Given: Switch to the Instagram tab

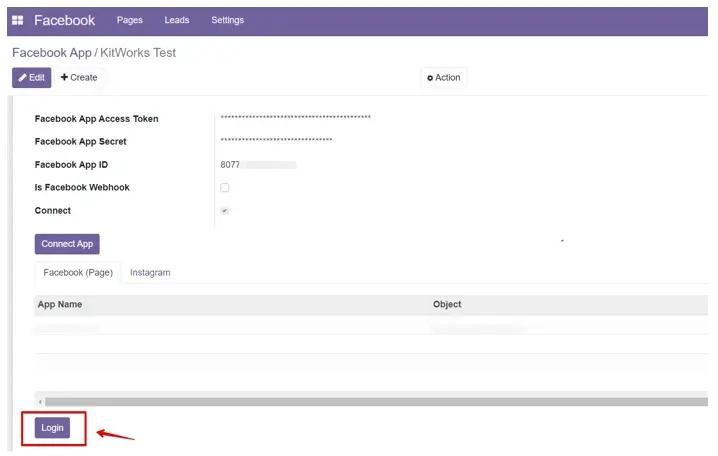Looking at the screenshot, I should pos(150,272).
